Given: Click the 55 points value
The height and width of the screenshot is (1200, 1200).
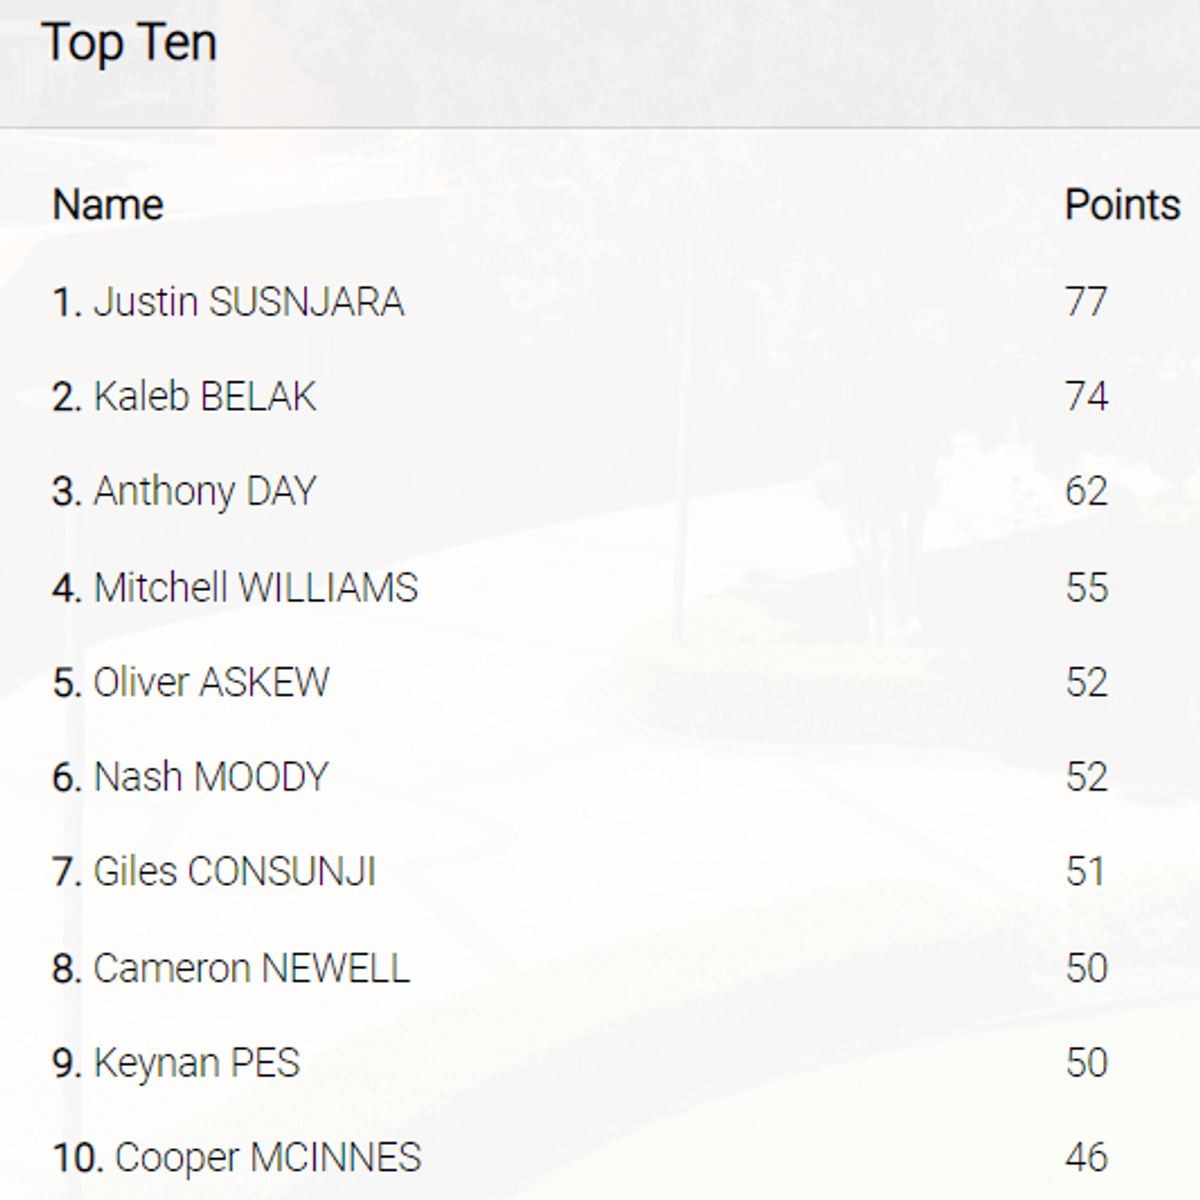Looking at the screenshot, I should [1087, 588].
